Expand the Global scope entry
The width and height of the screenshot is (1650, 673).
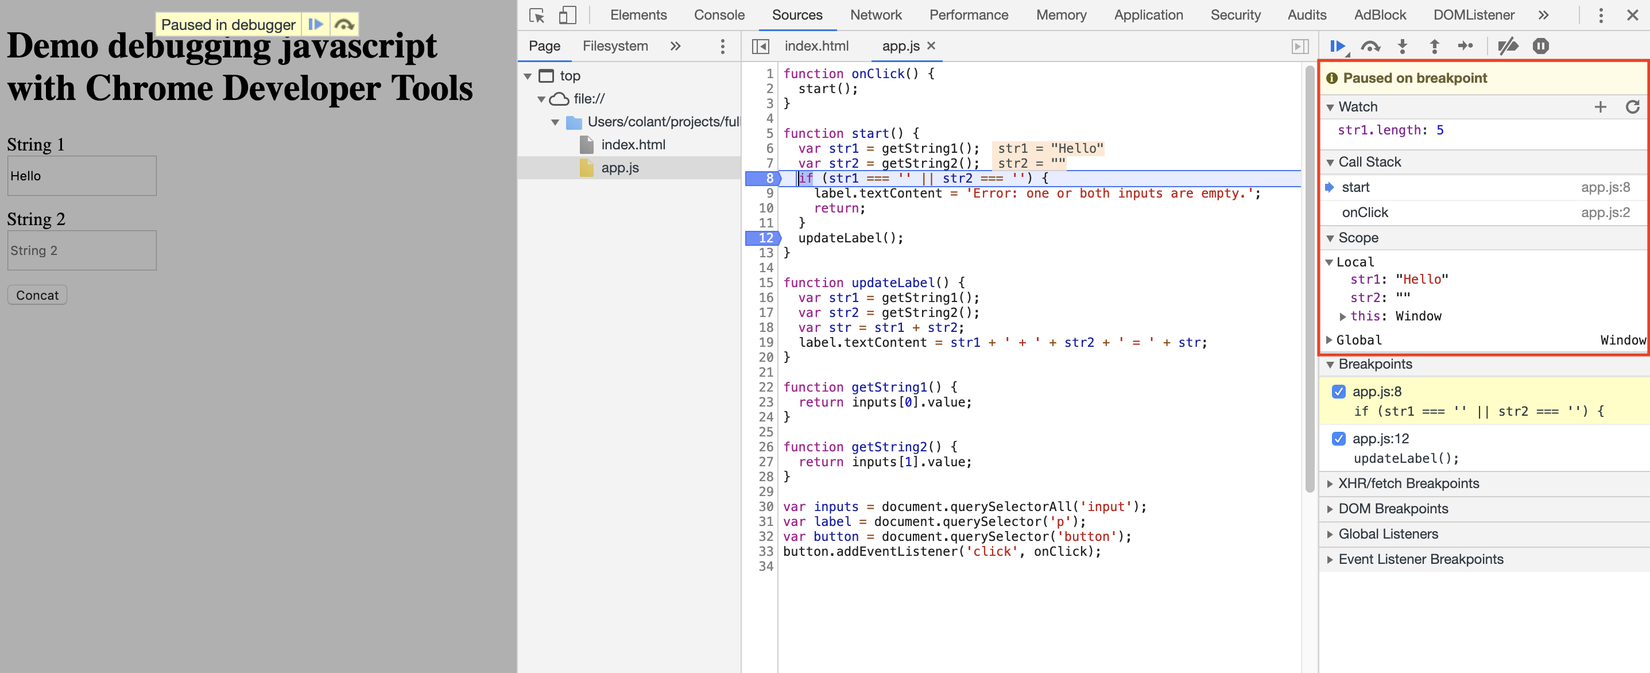pyautogui.click(x=1330, y=340)
